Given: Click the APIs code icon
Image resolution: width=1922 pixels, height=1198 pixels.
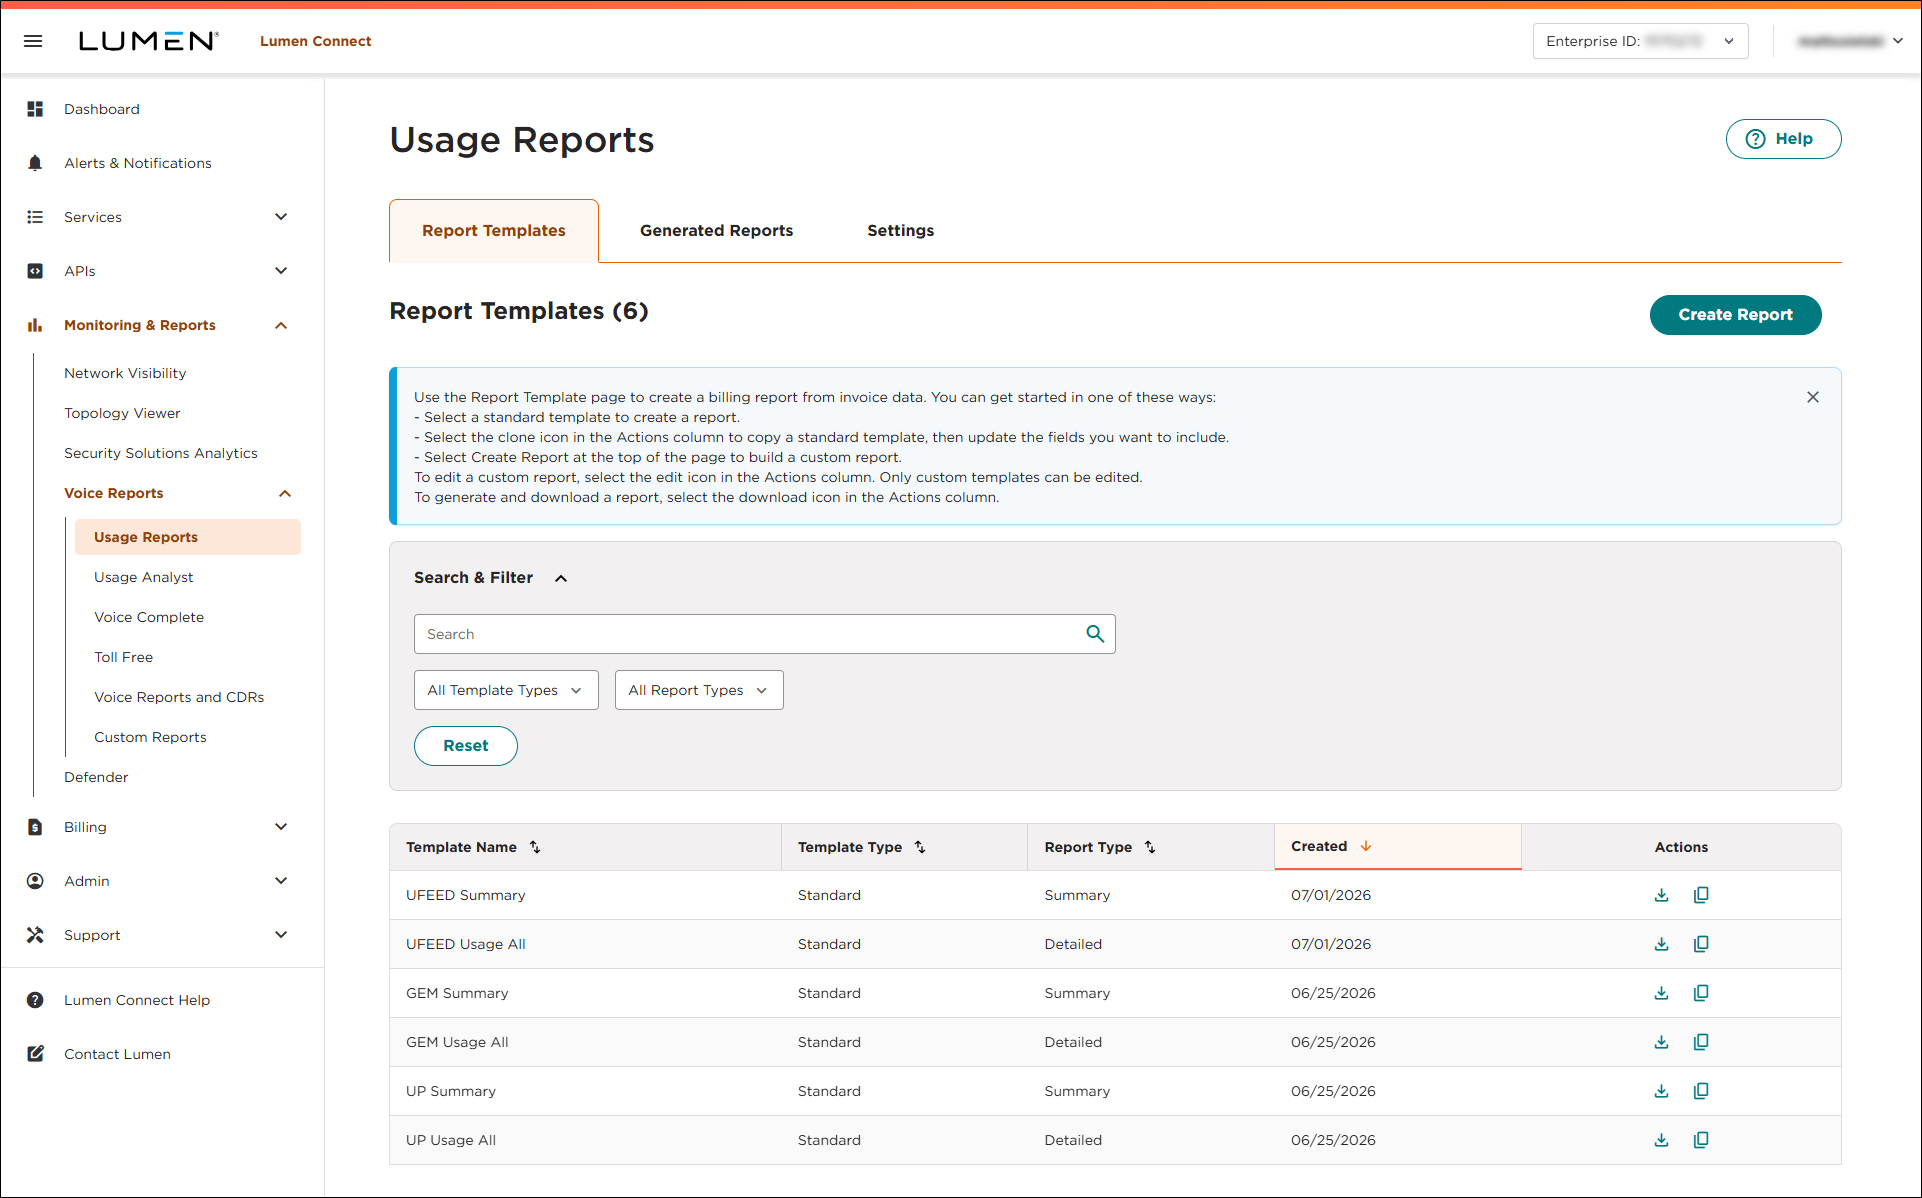Looking at the screenshot, I should [x=35, y=271].
